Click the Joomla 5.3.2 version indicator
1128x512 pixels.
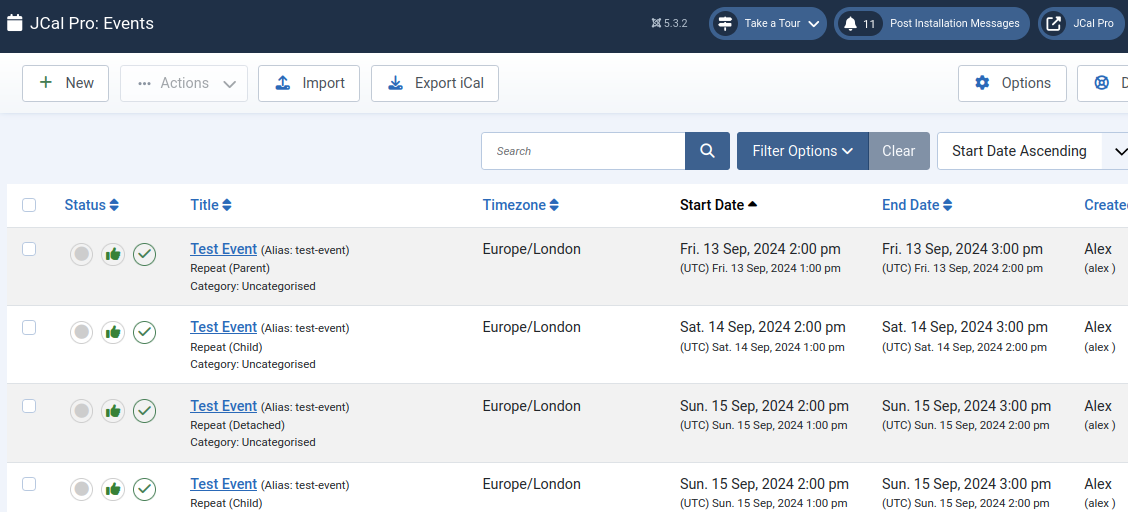coord(669,24)
